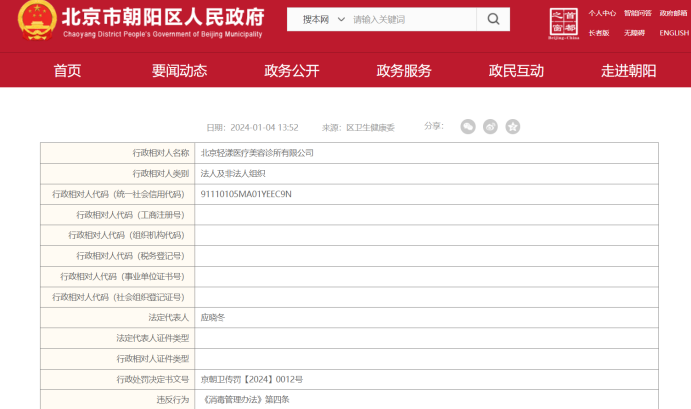This screenshot has width=691, height=409.
Task: Open the 政务公开 navigation item
Action: click(x=292, y=71)
